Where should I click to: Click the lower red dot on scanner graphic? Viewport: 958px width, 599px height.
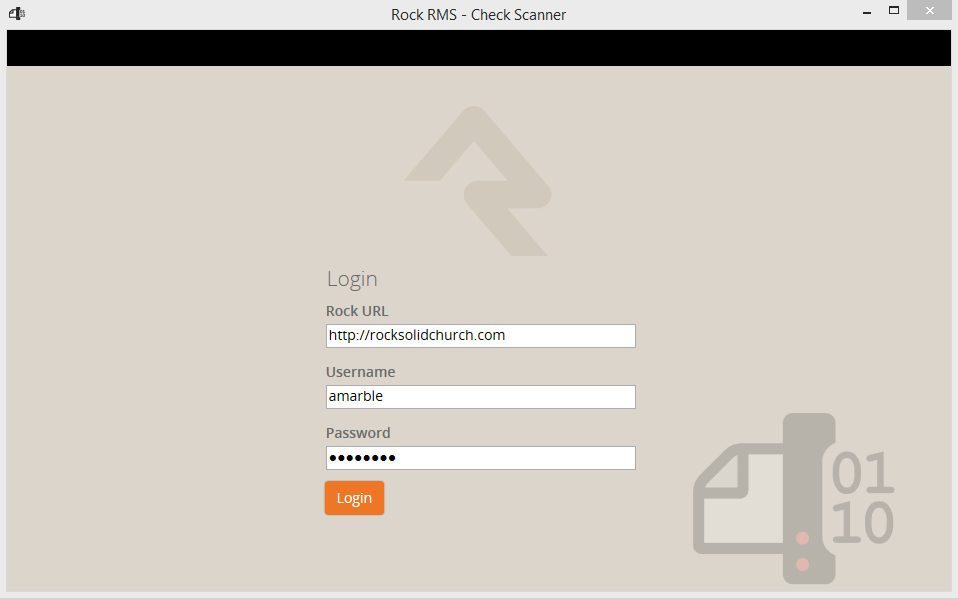click(802, 565)
